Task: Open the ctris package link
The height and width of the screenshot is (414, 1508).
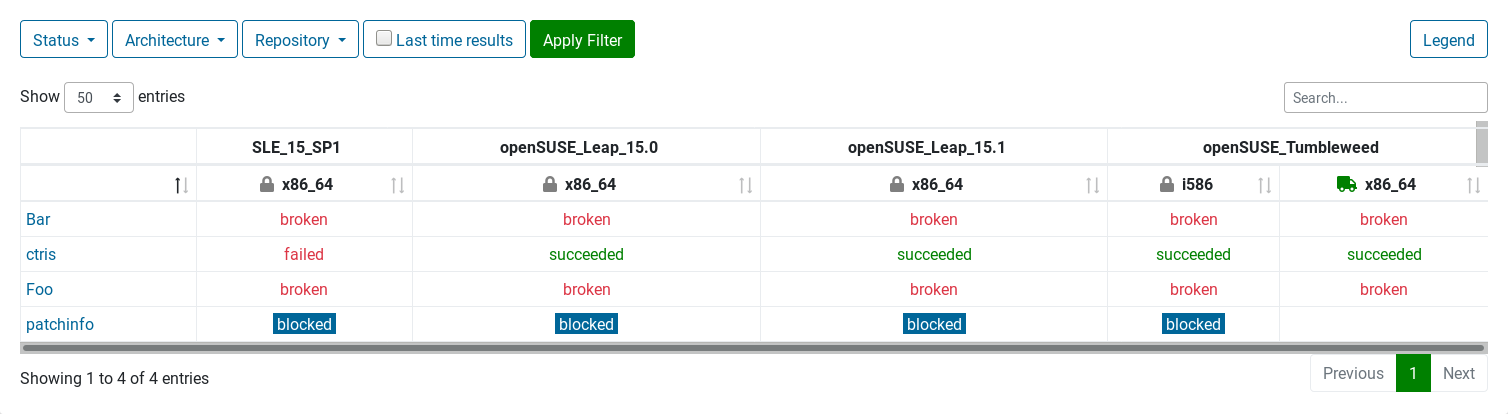Action: (41, 254)
